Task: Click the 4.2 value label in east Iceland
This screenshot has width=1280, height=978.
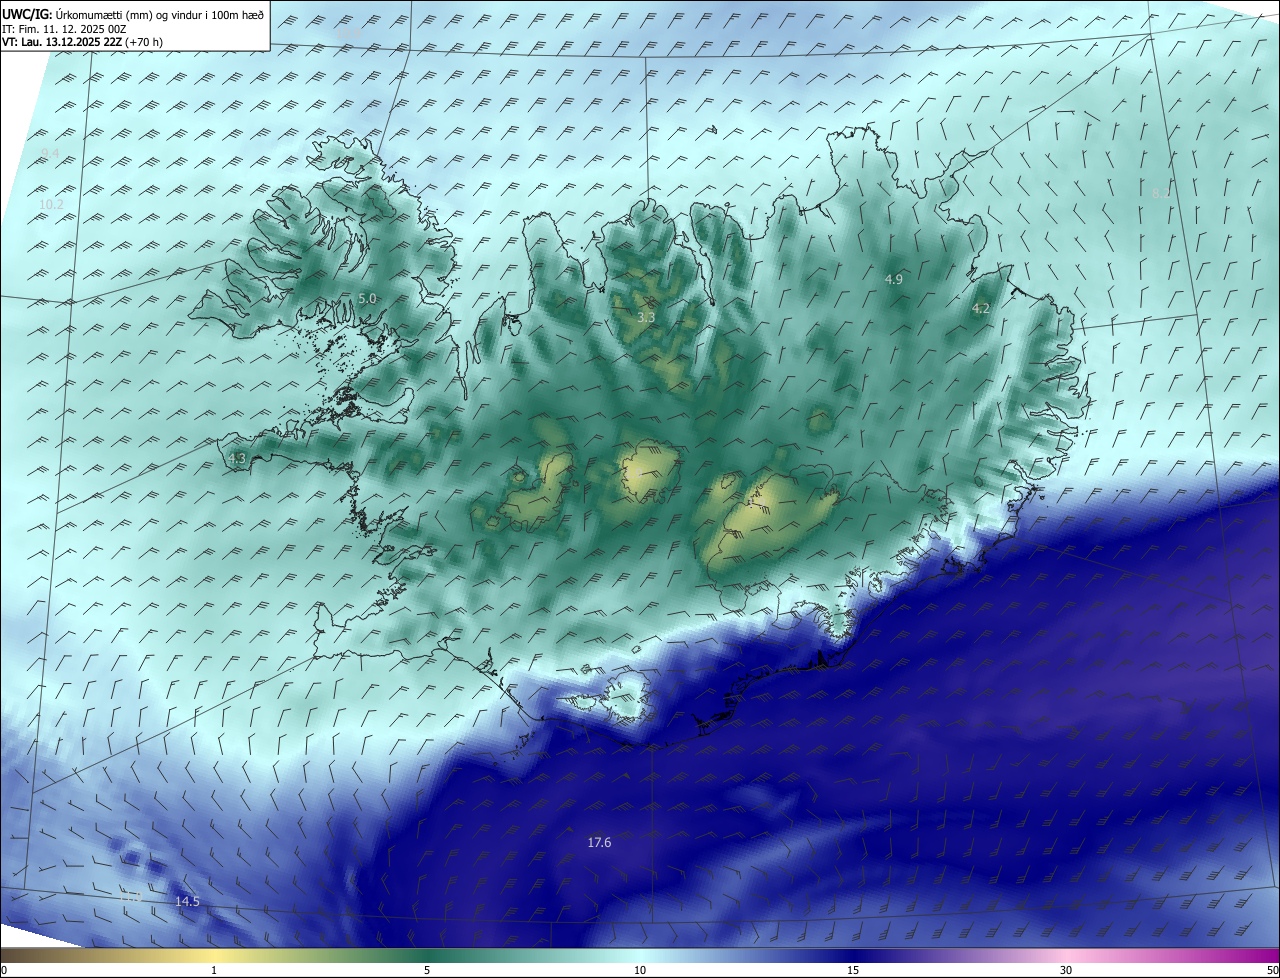Action: click(x=981, y=309)
